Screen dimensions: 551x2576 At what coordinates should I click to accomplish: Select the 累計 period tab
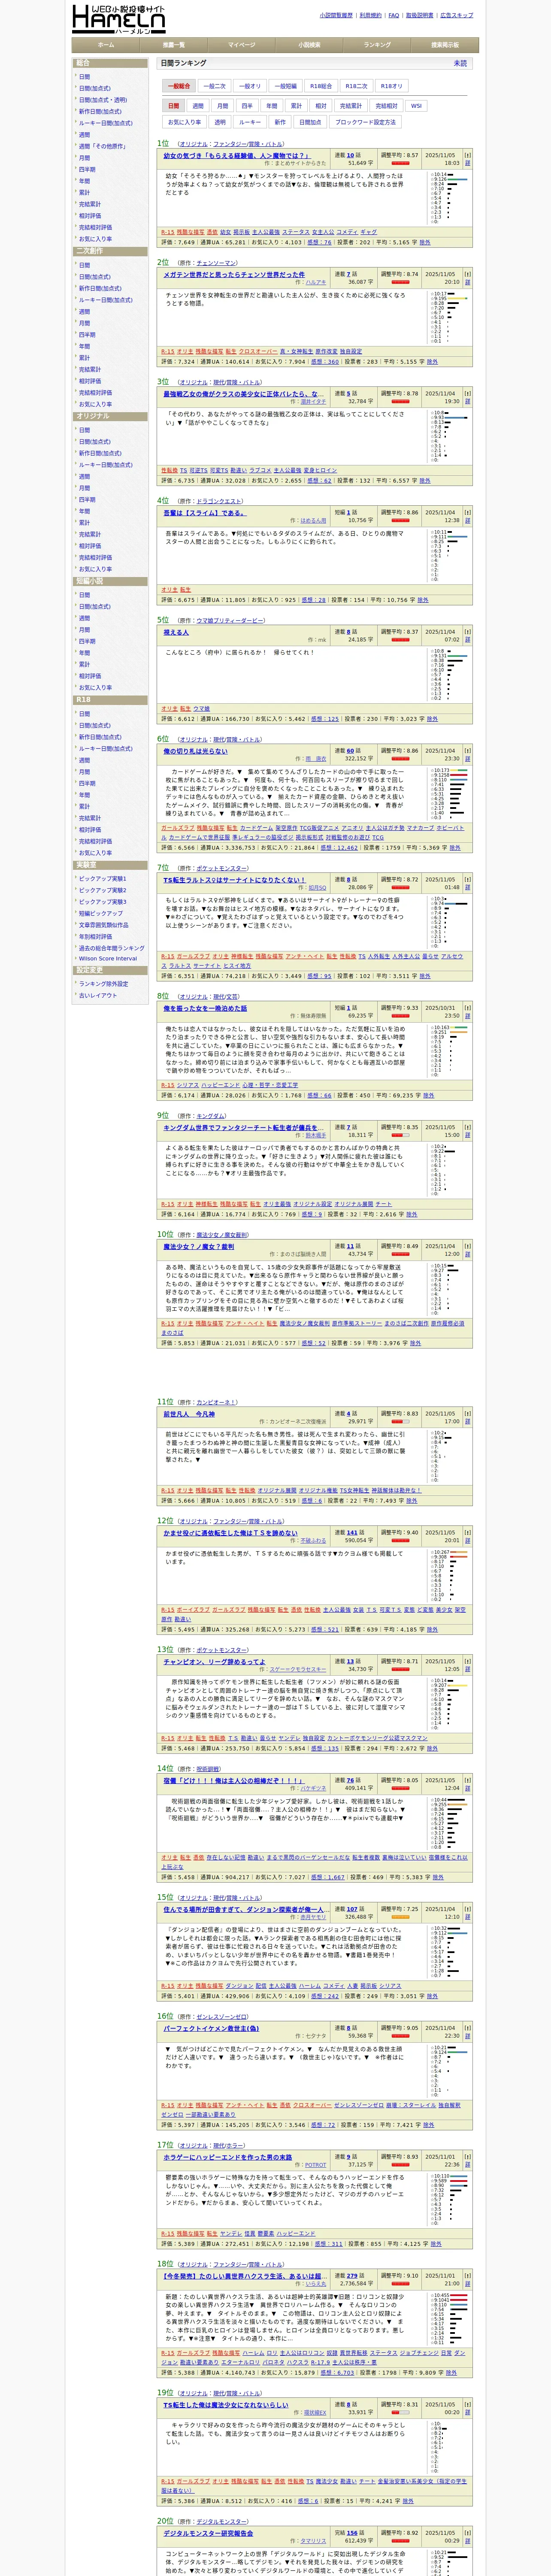tap(296, 105)
